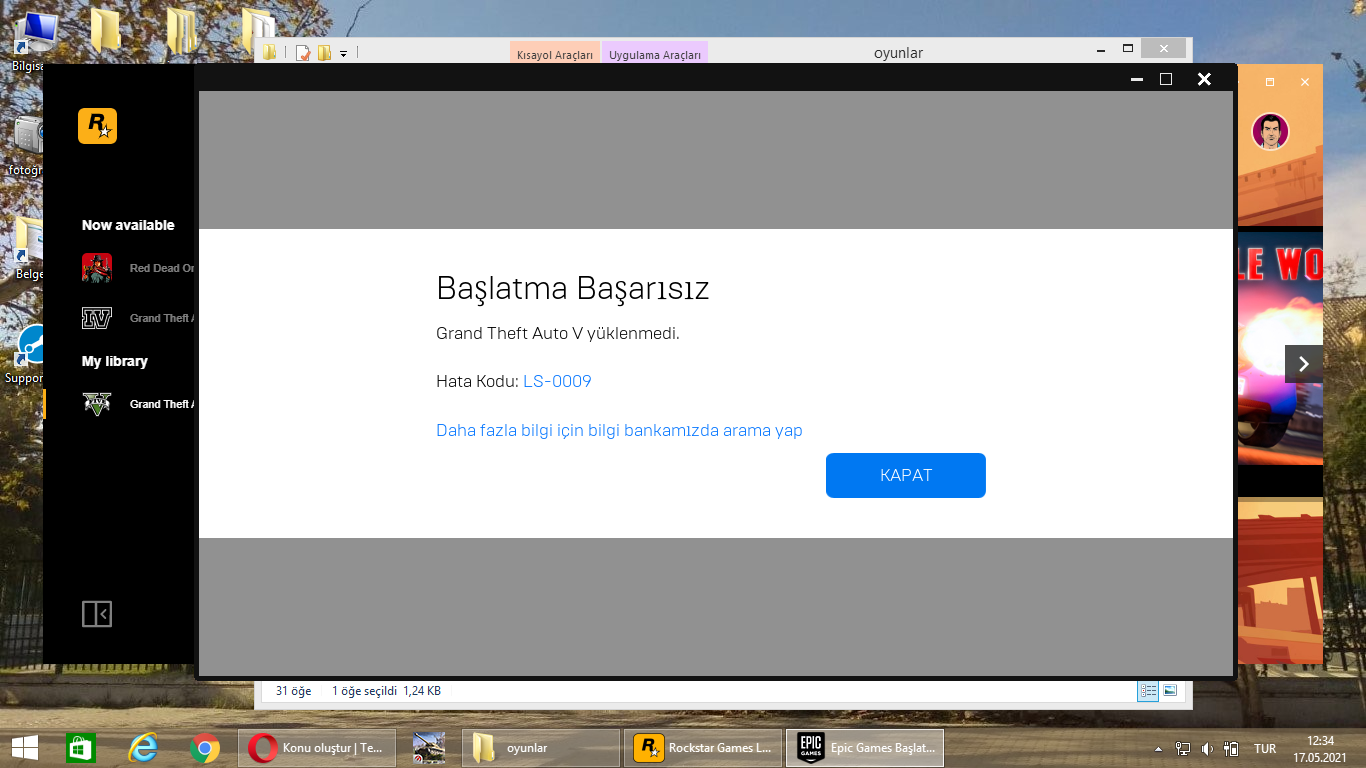Image resolution: width=1366 pixels, height=768 pixels.
Task: Maximize the Epic Games Launcher window
Action: 1166,79
